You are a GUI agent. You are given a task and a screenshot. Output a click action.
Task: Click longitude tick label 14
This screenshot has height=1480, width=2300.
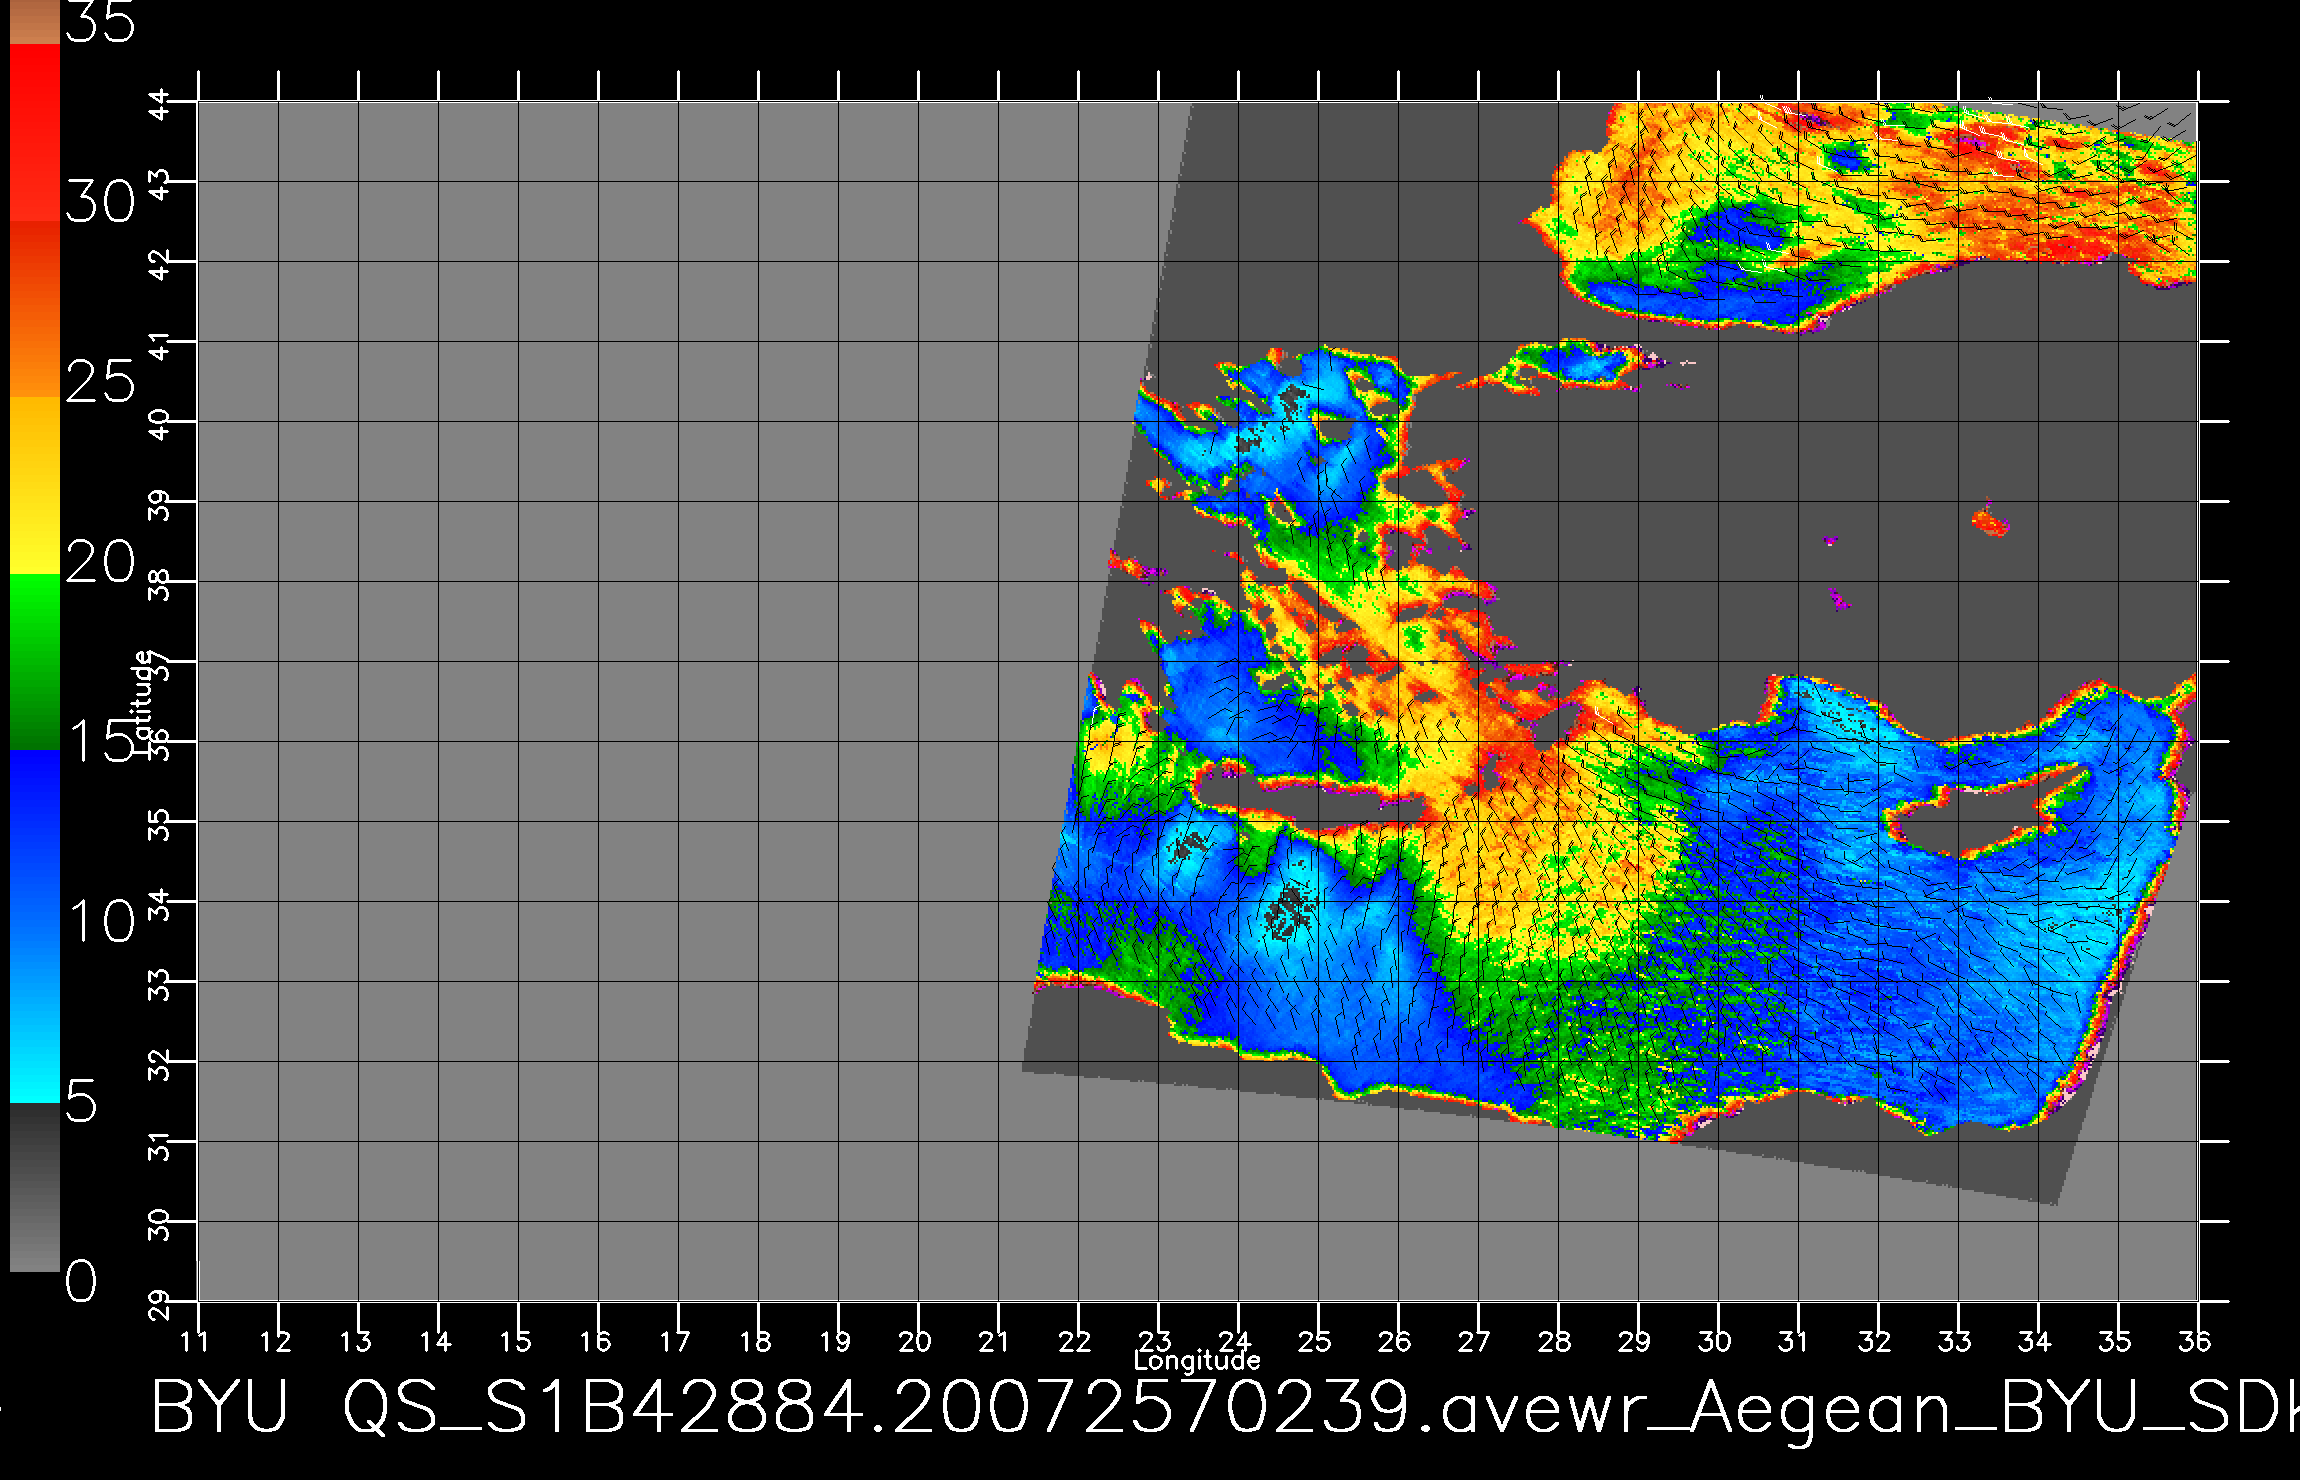coord(435,1341)
